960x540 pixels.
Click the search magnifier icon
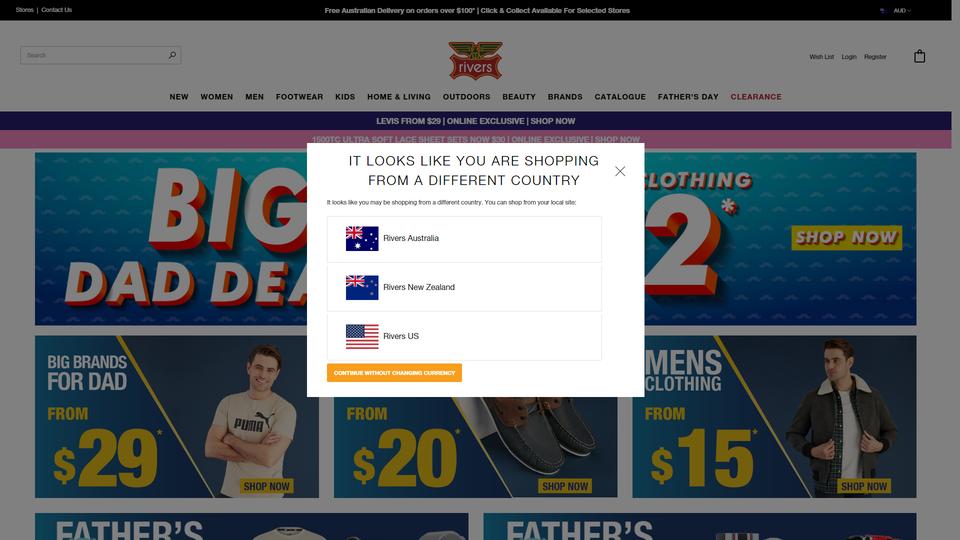tap(172, 55)
